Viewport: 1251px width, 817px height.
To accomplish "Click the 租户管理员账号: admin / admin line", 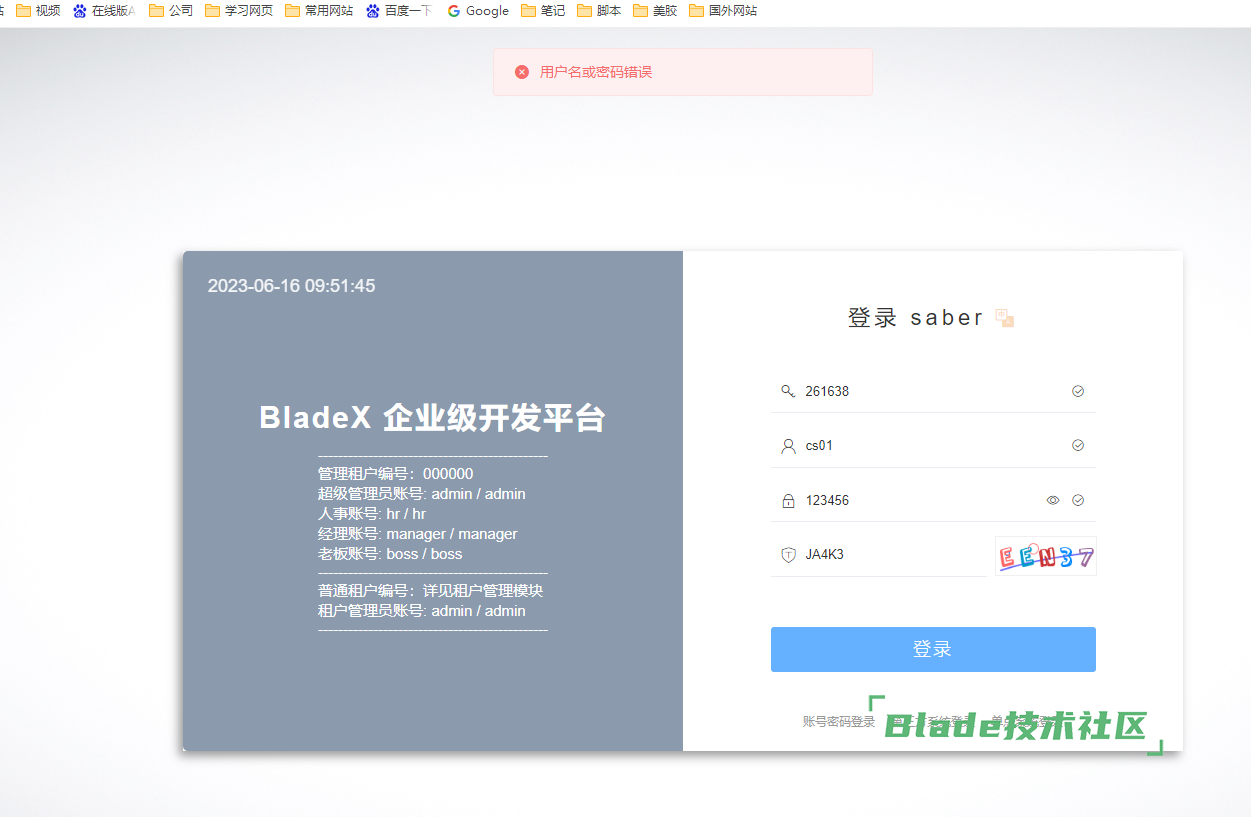I will tap(422, 611).
